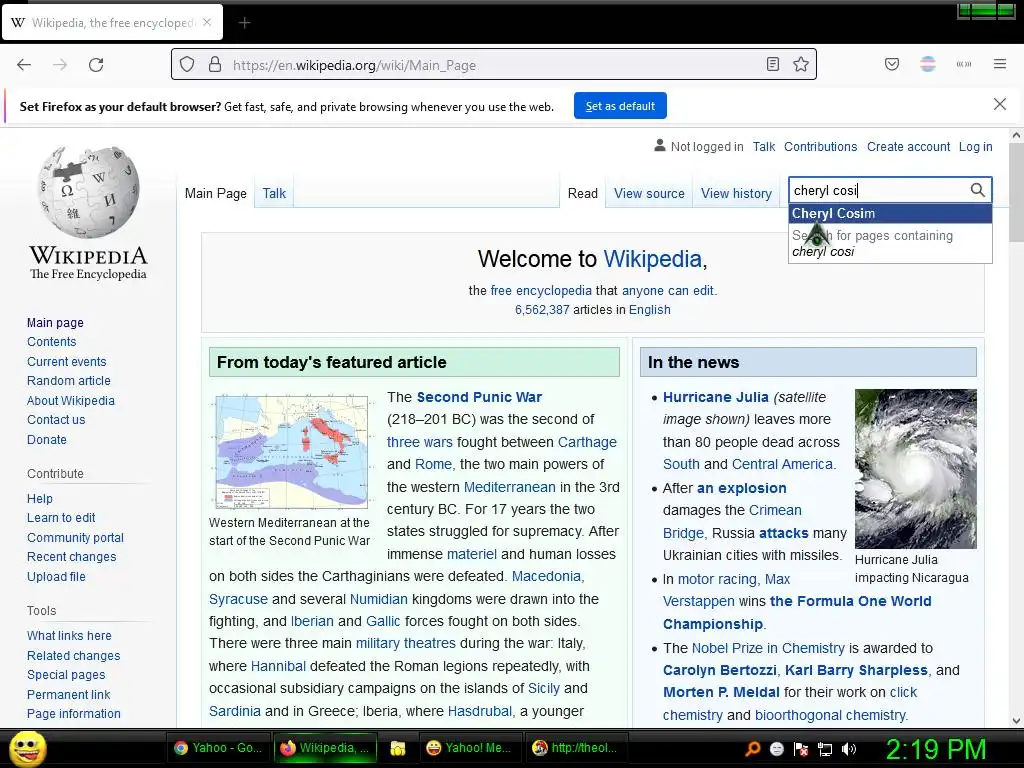Switch to the View source tab

click(649, 193)
